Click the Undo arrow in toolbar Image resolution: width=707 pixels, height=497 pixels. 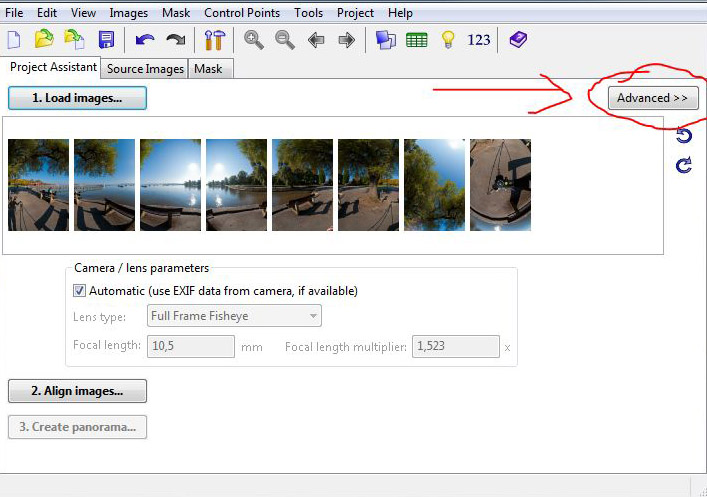(x=145, y=40)
